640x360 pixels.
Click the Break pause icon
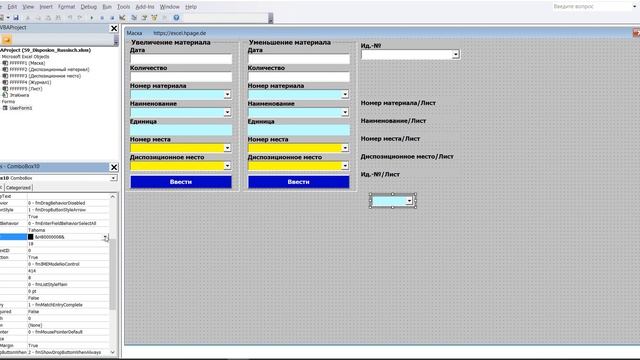(102, 18)
